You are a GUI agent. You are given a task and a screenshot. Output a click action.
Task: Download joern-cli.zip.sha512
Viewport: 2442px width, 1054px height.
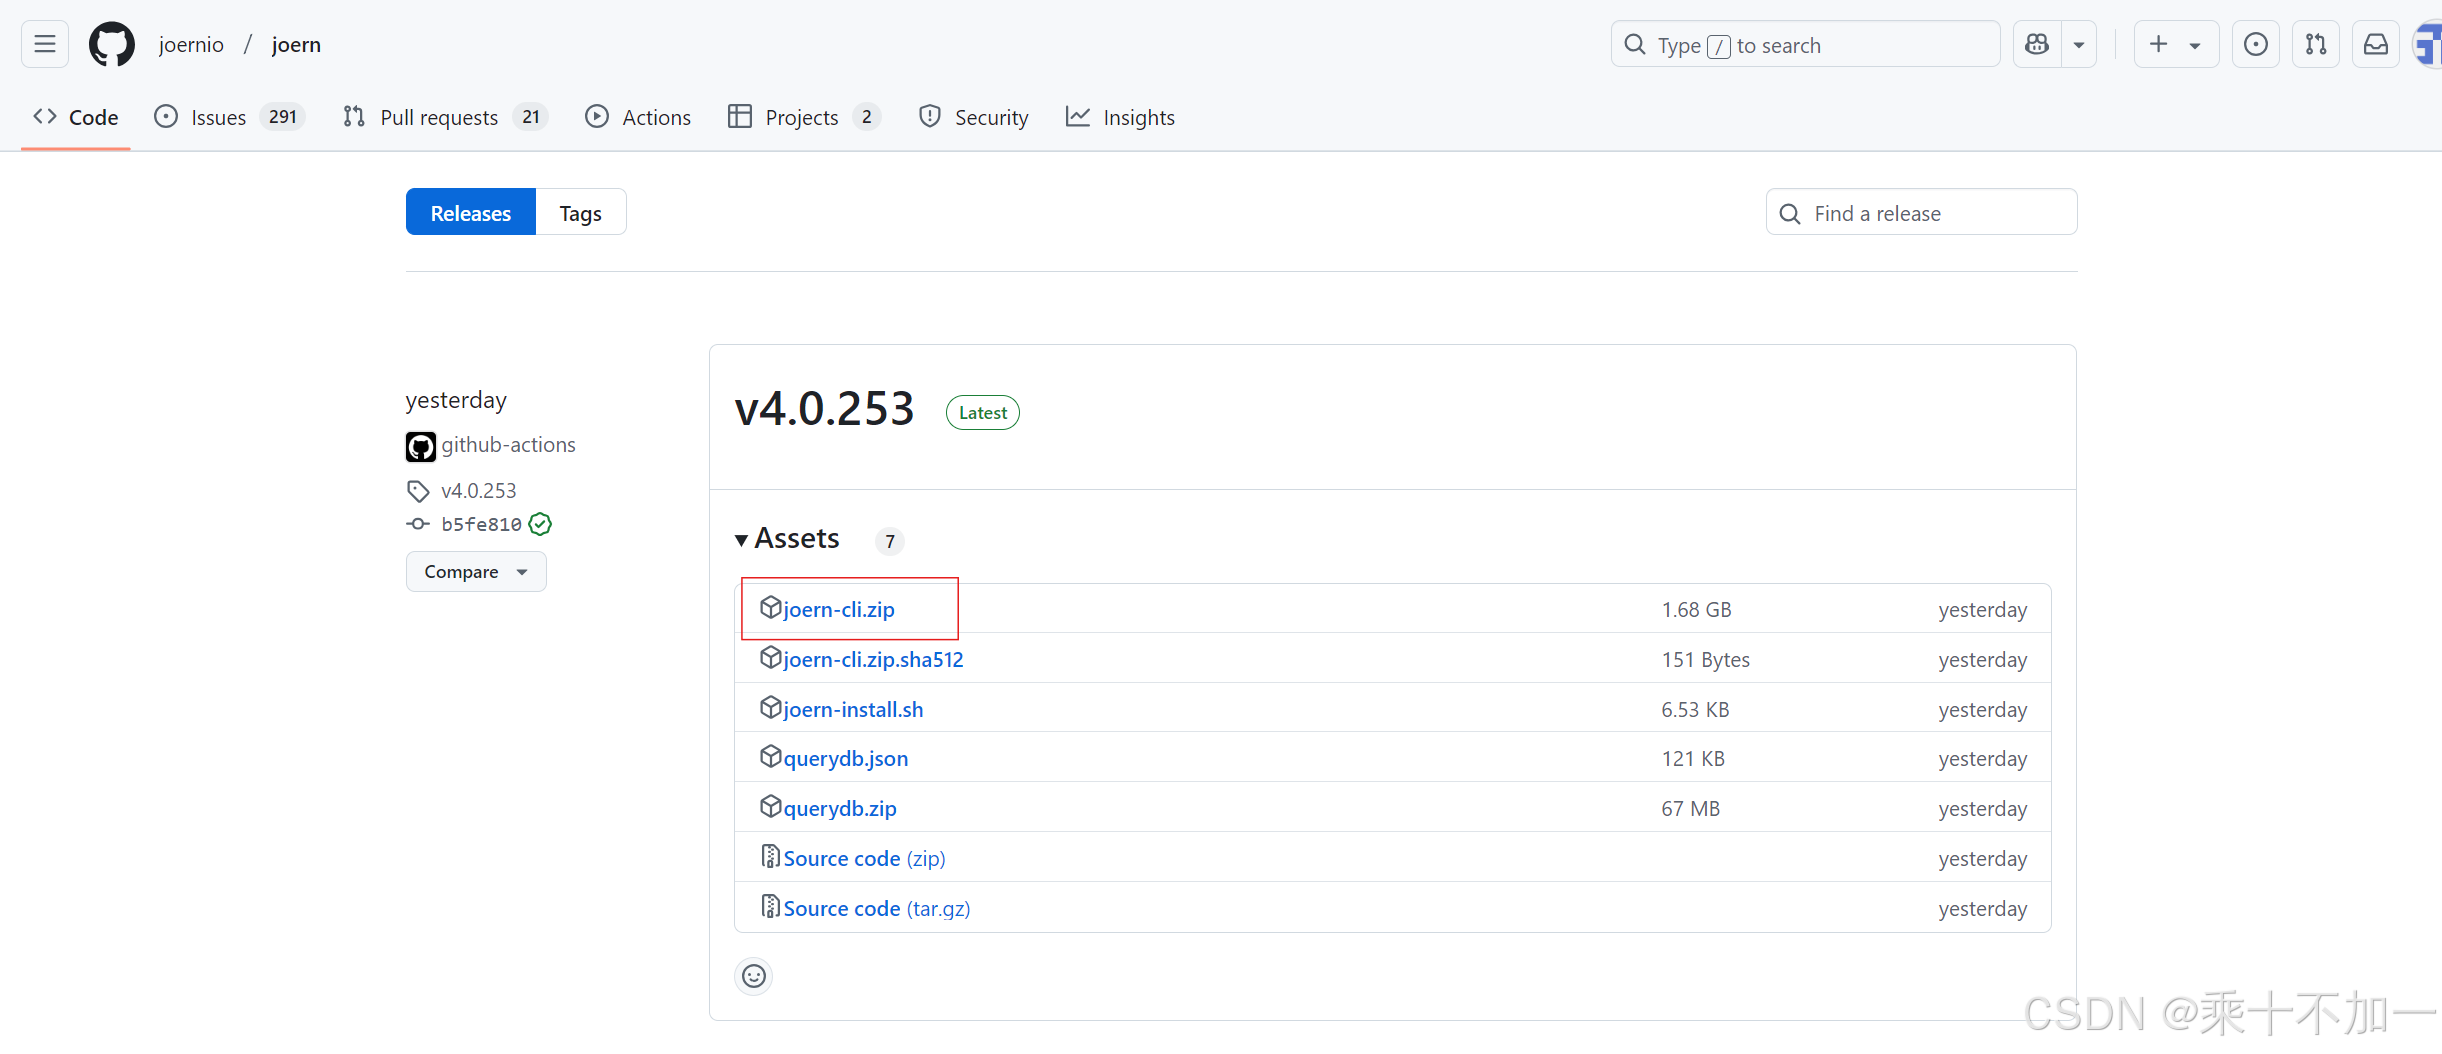873,659
